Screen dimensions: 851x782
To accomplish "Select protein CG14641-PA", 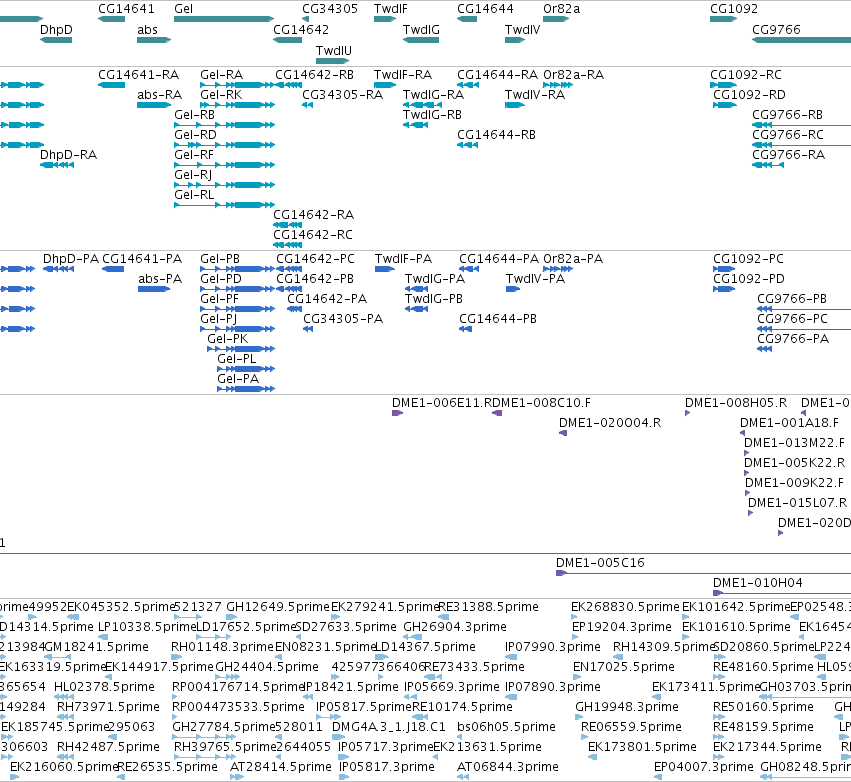I will click(142, 259).
